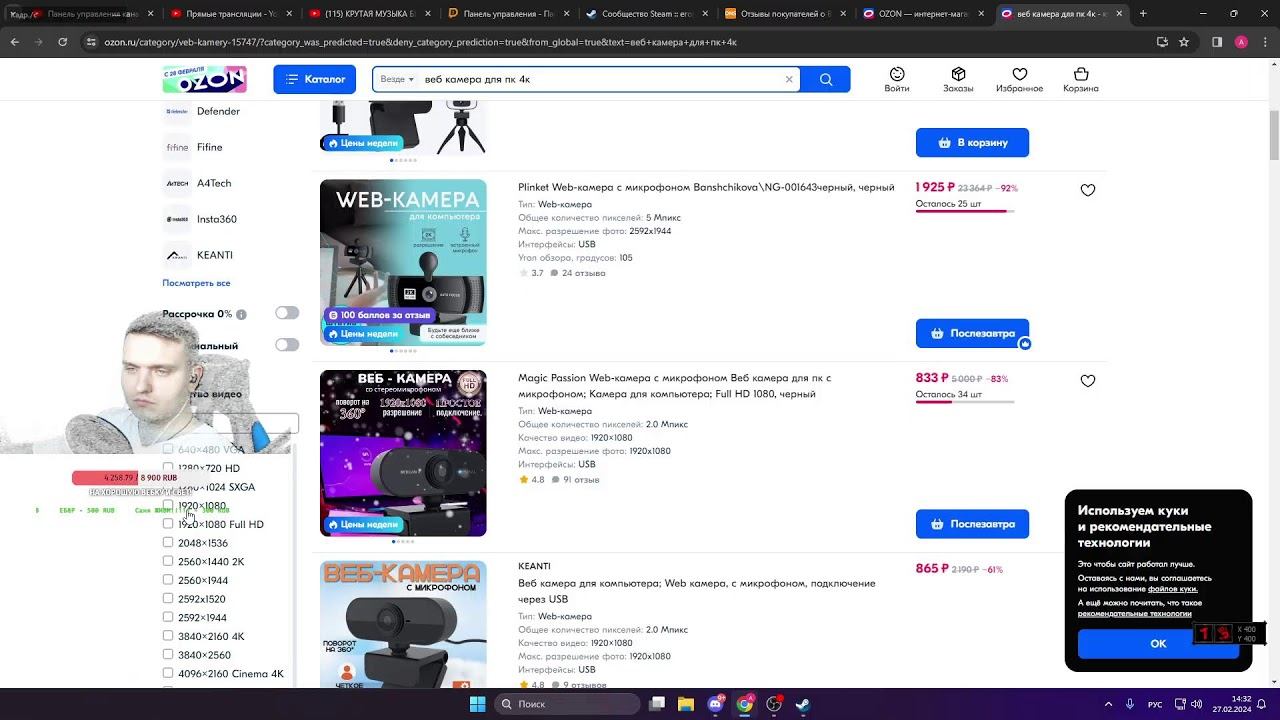Toggle the switch below Рассрочка 0%
1280x720 pixels.
coord(287,345)
